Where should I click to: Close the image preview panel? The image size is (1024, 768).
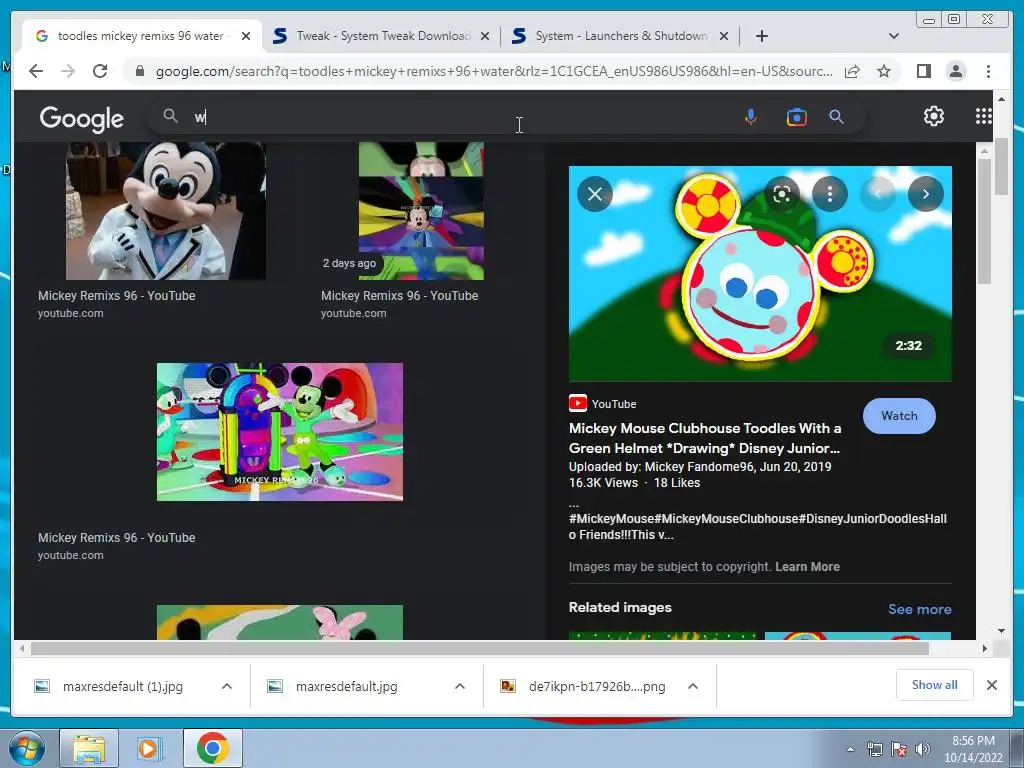tap(595, 194)
